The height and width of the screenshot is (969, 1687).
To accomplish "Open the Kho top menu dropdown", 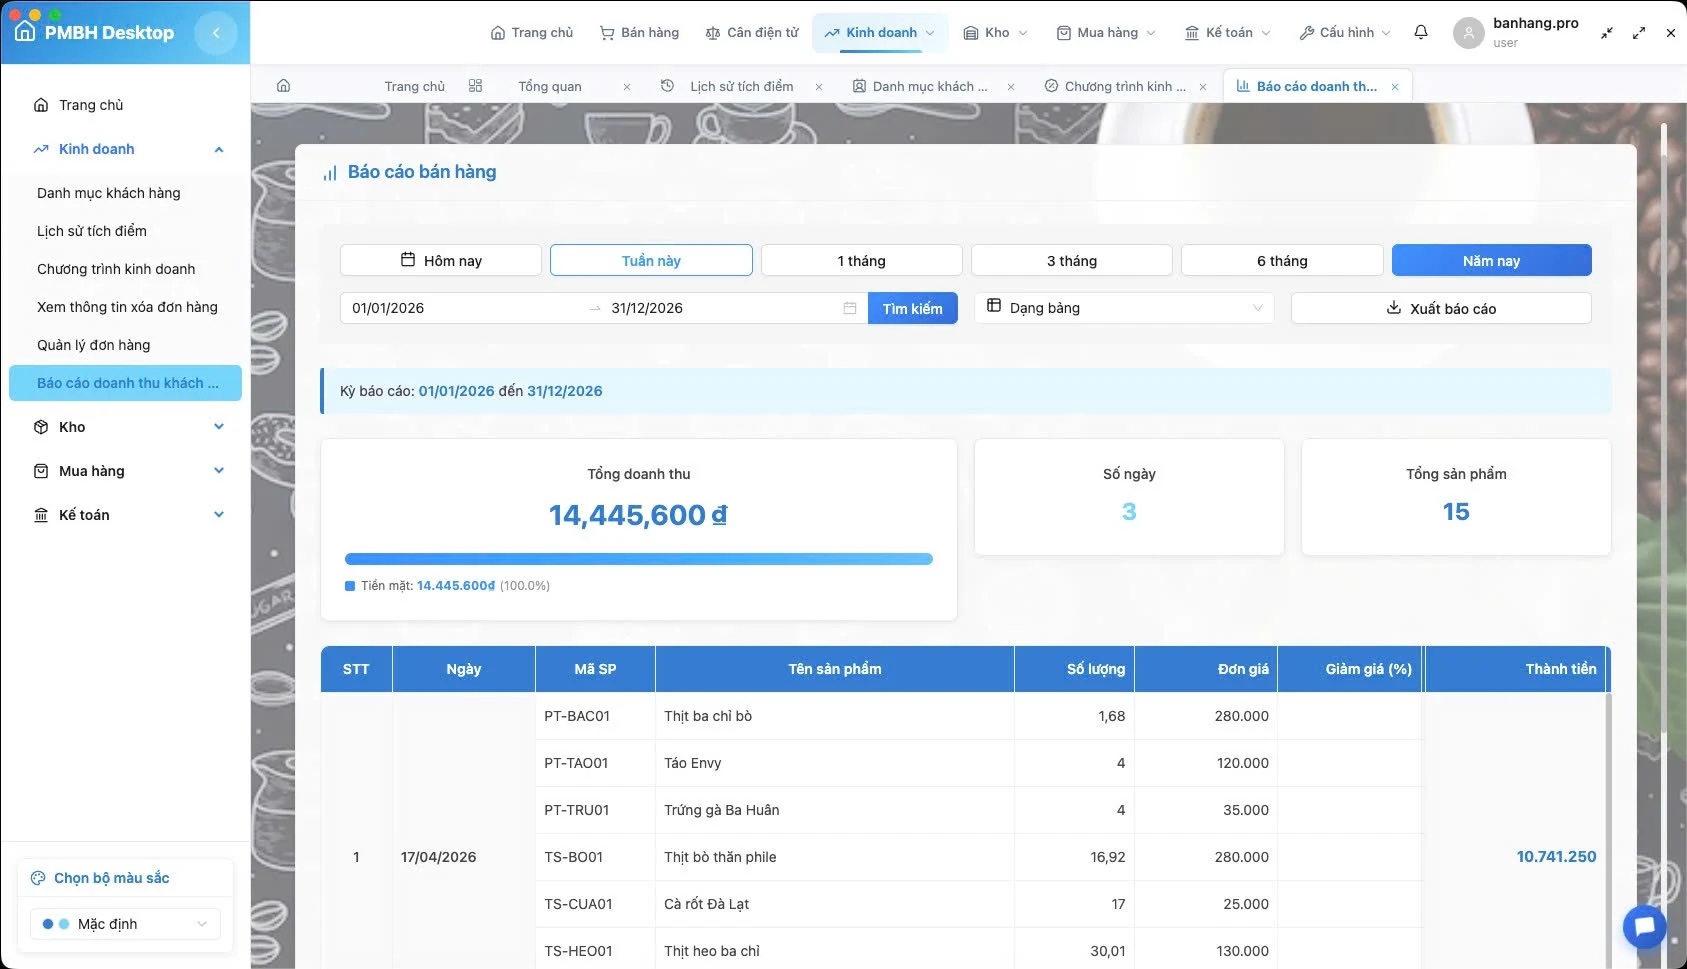I will click(996, 33).
